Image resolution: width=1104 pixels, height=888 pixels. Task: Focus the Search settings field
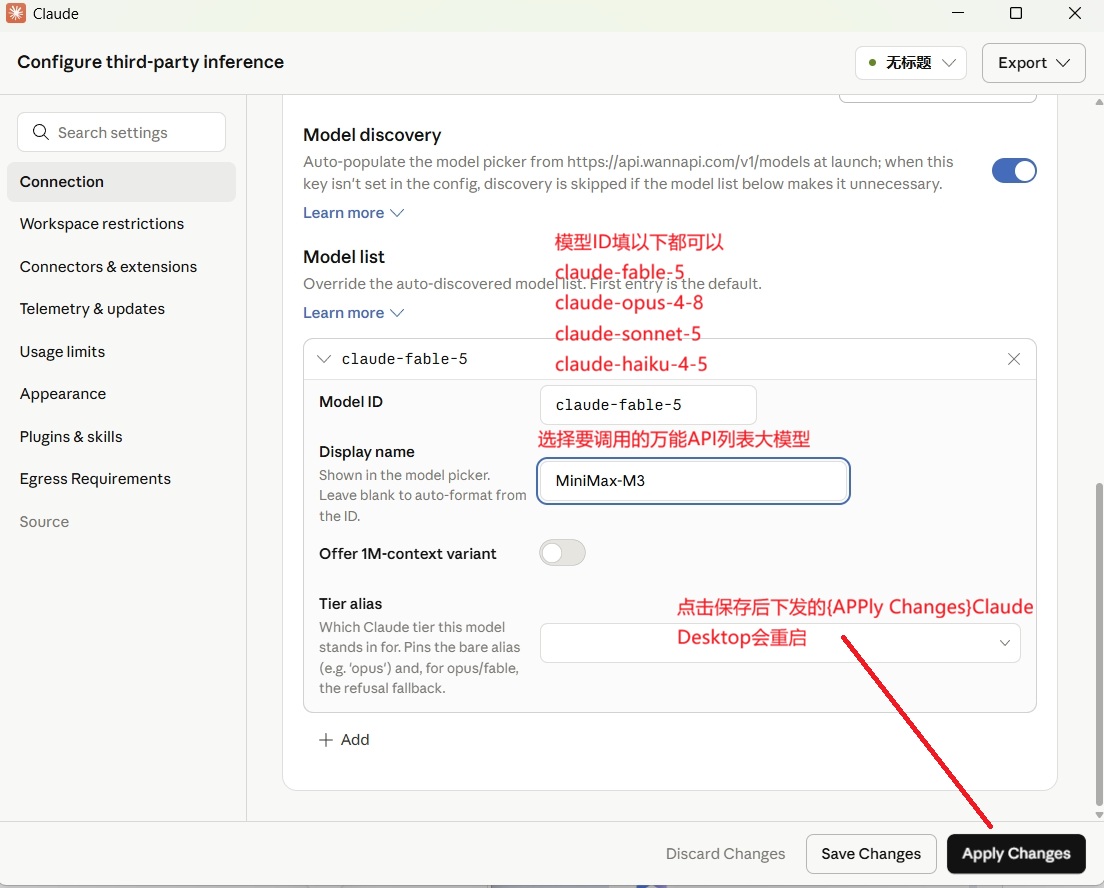coord(121,132)
